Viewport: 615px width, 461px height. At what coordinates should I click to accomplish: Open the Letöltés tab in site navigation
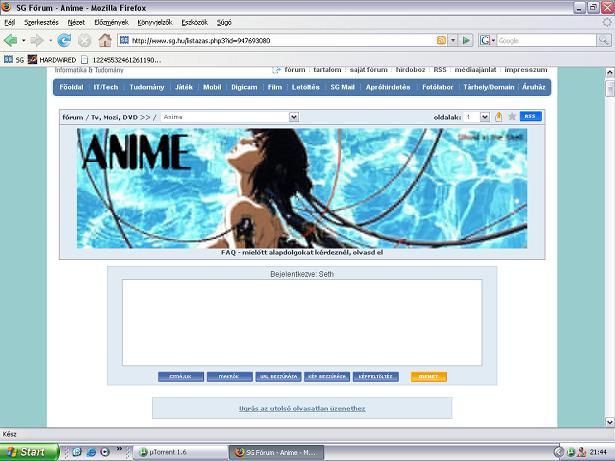(x=307, y=87)
